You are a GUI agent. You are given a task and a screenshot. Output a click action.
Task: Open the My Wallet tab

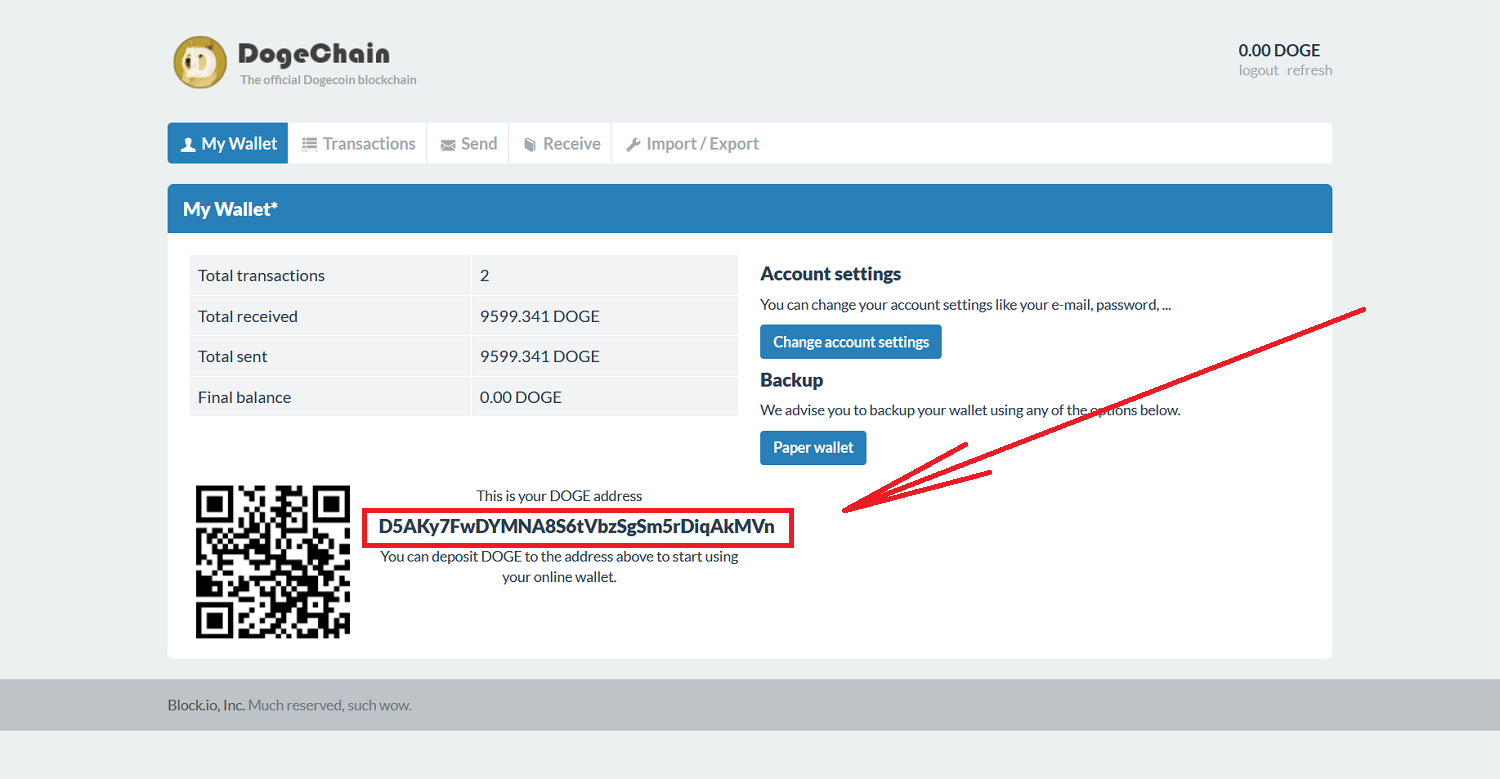(228, 143)
